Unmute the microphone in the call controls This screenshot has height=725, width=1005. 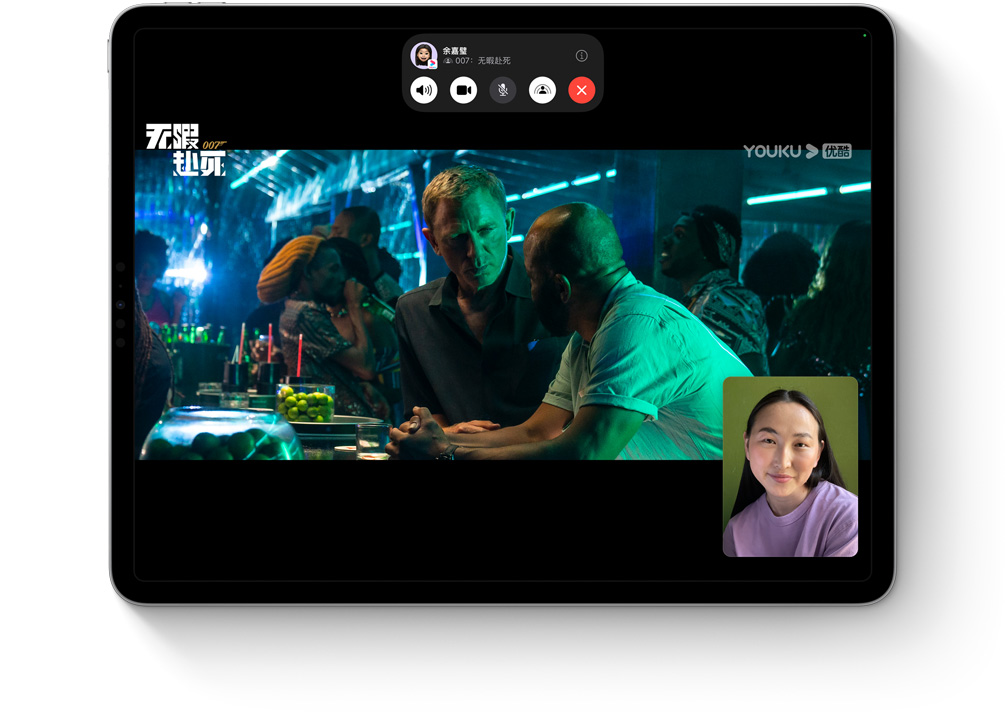(x=503, y=90)
